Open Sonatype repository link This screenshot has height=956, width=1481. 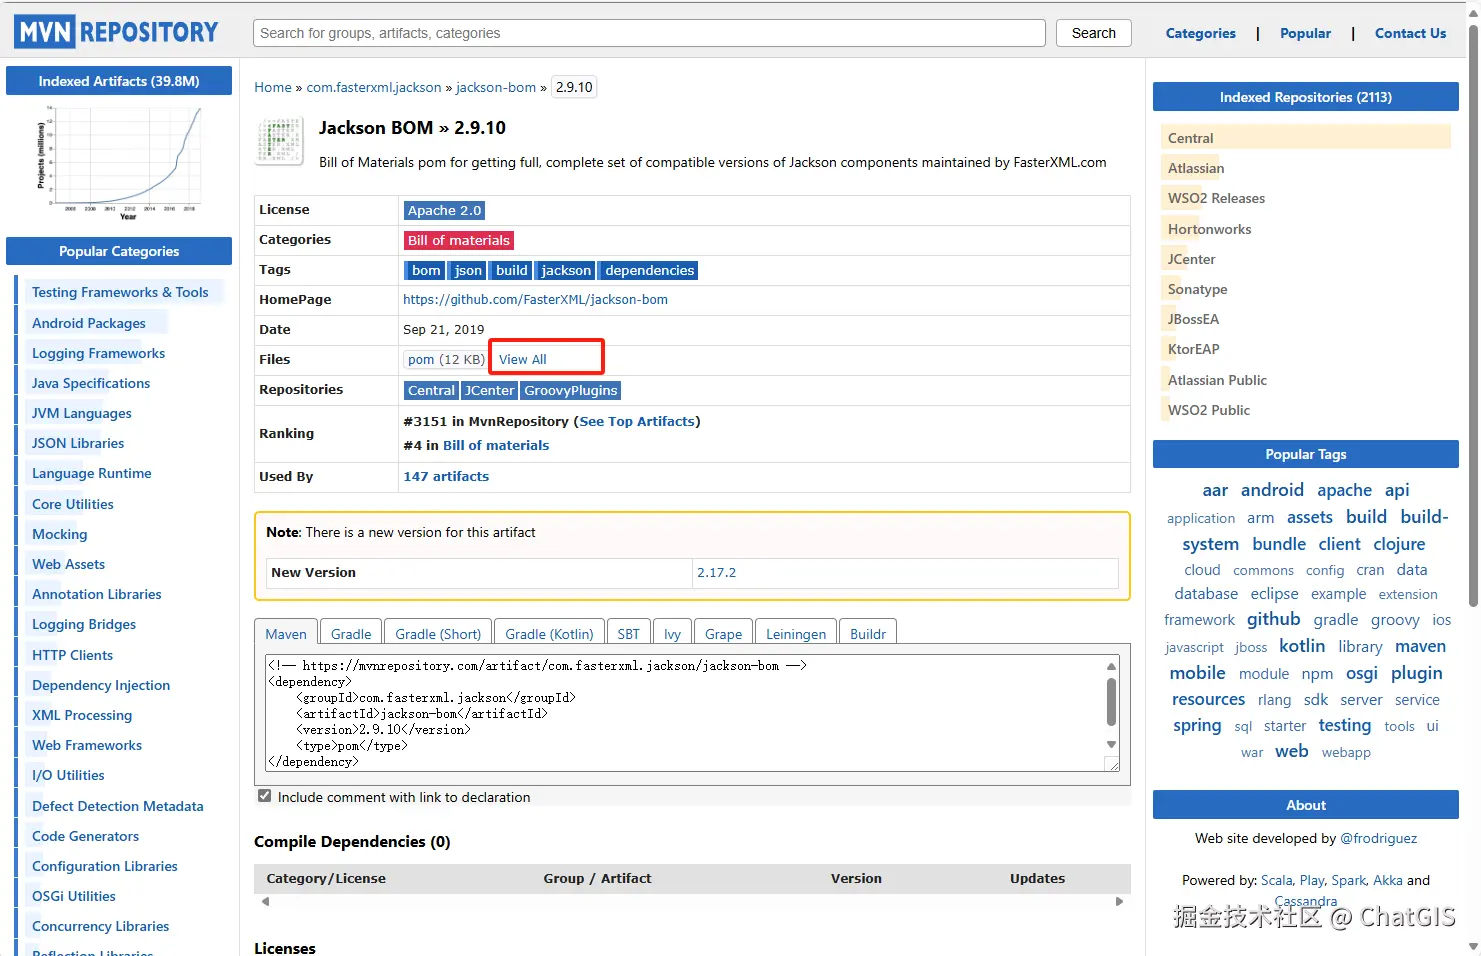coord(1197,289)
